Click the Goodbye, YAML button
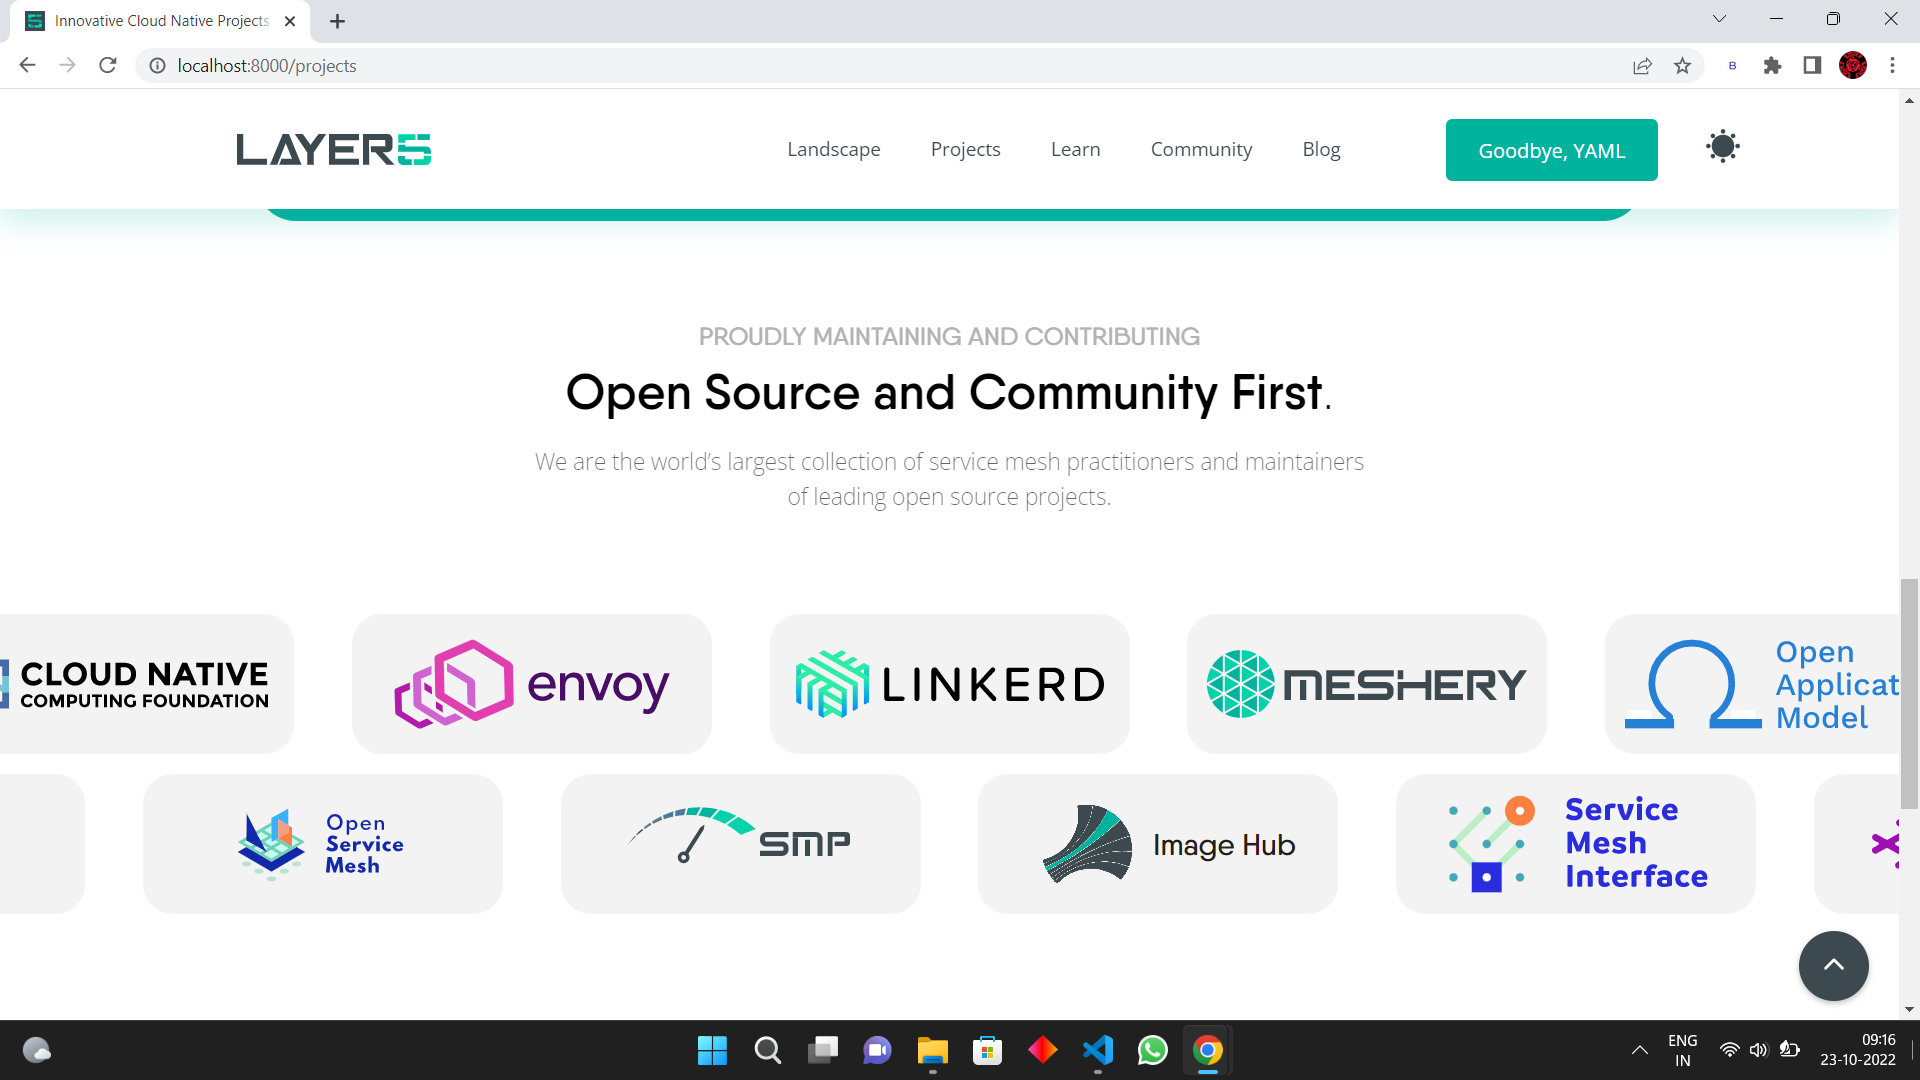Image resolution: width=1920 pixels, height=1080 pixels. pyautogui.click(x=1551, y=150)
